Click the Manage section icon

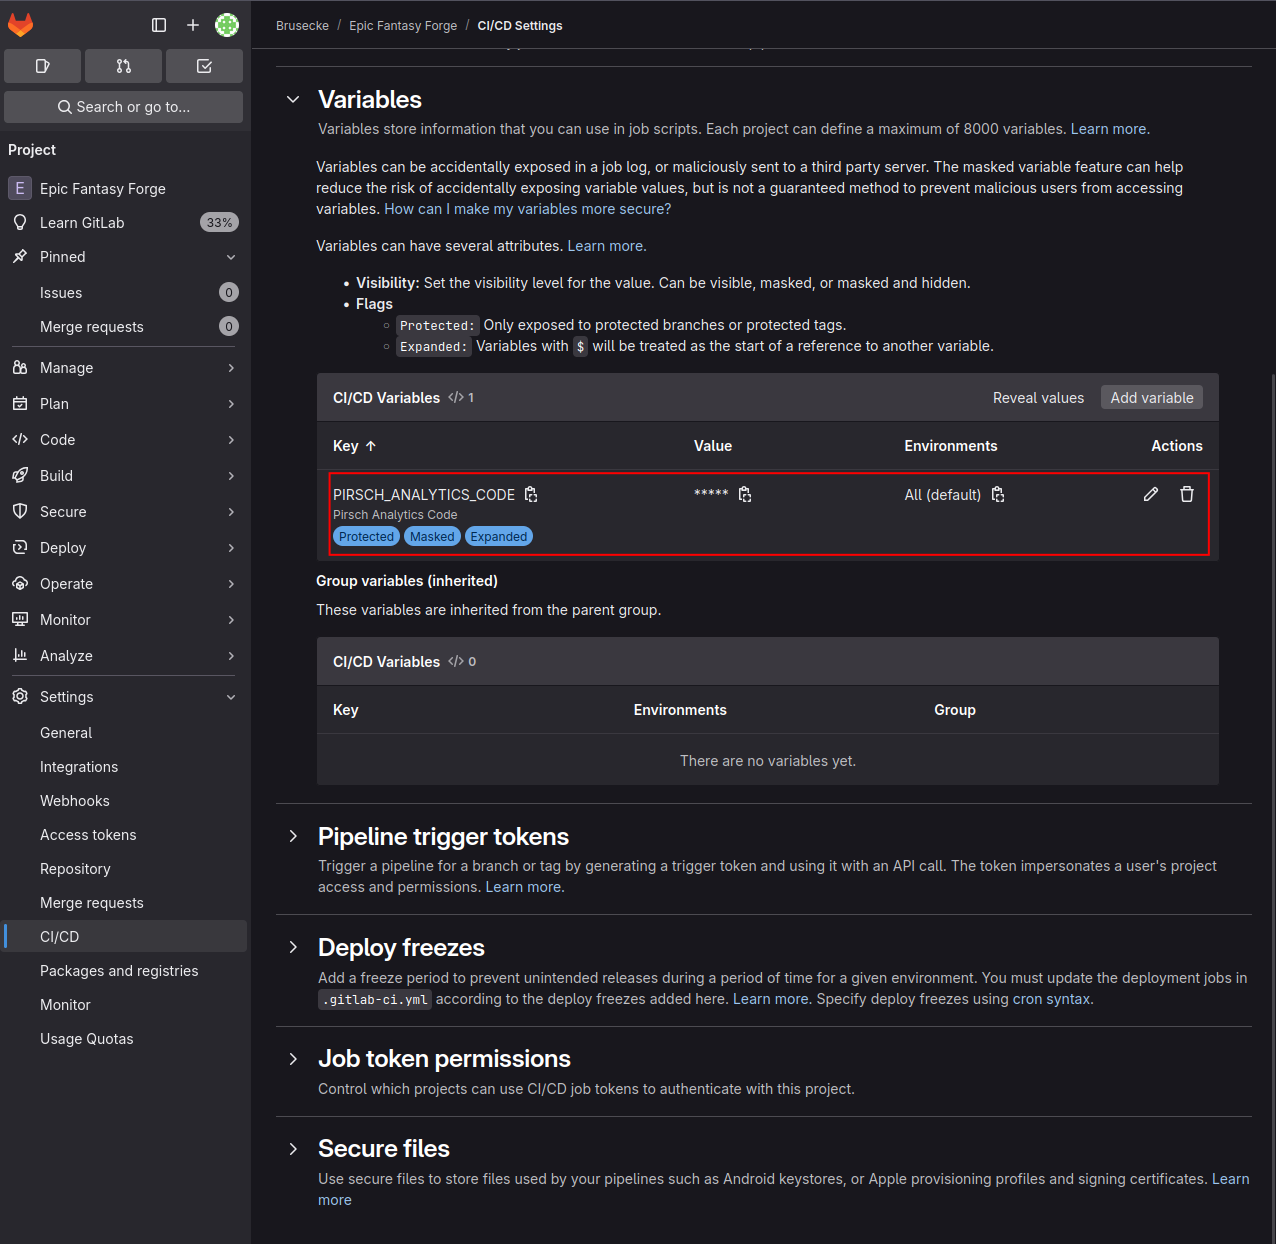coord(20,368)
